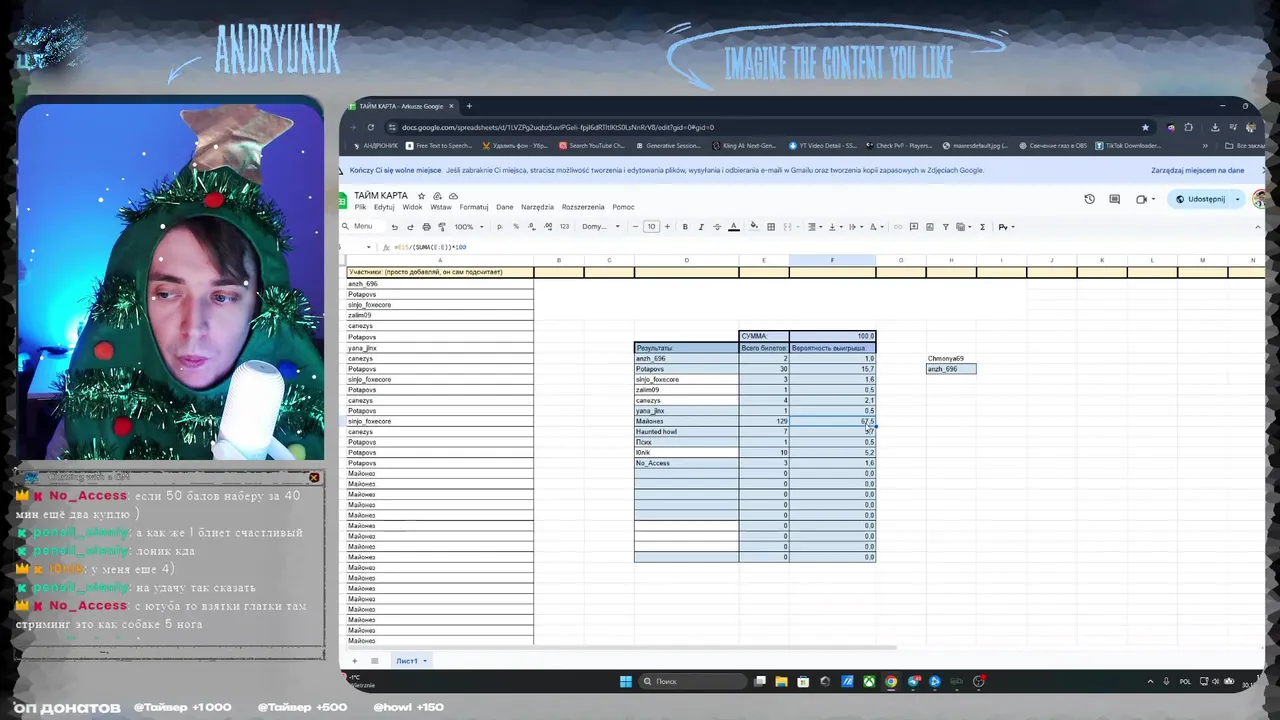Select the cell containing Майонез in results
Screen dimensions: 1280x720
coord(686,421)
